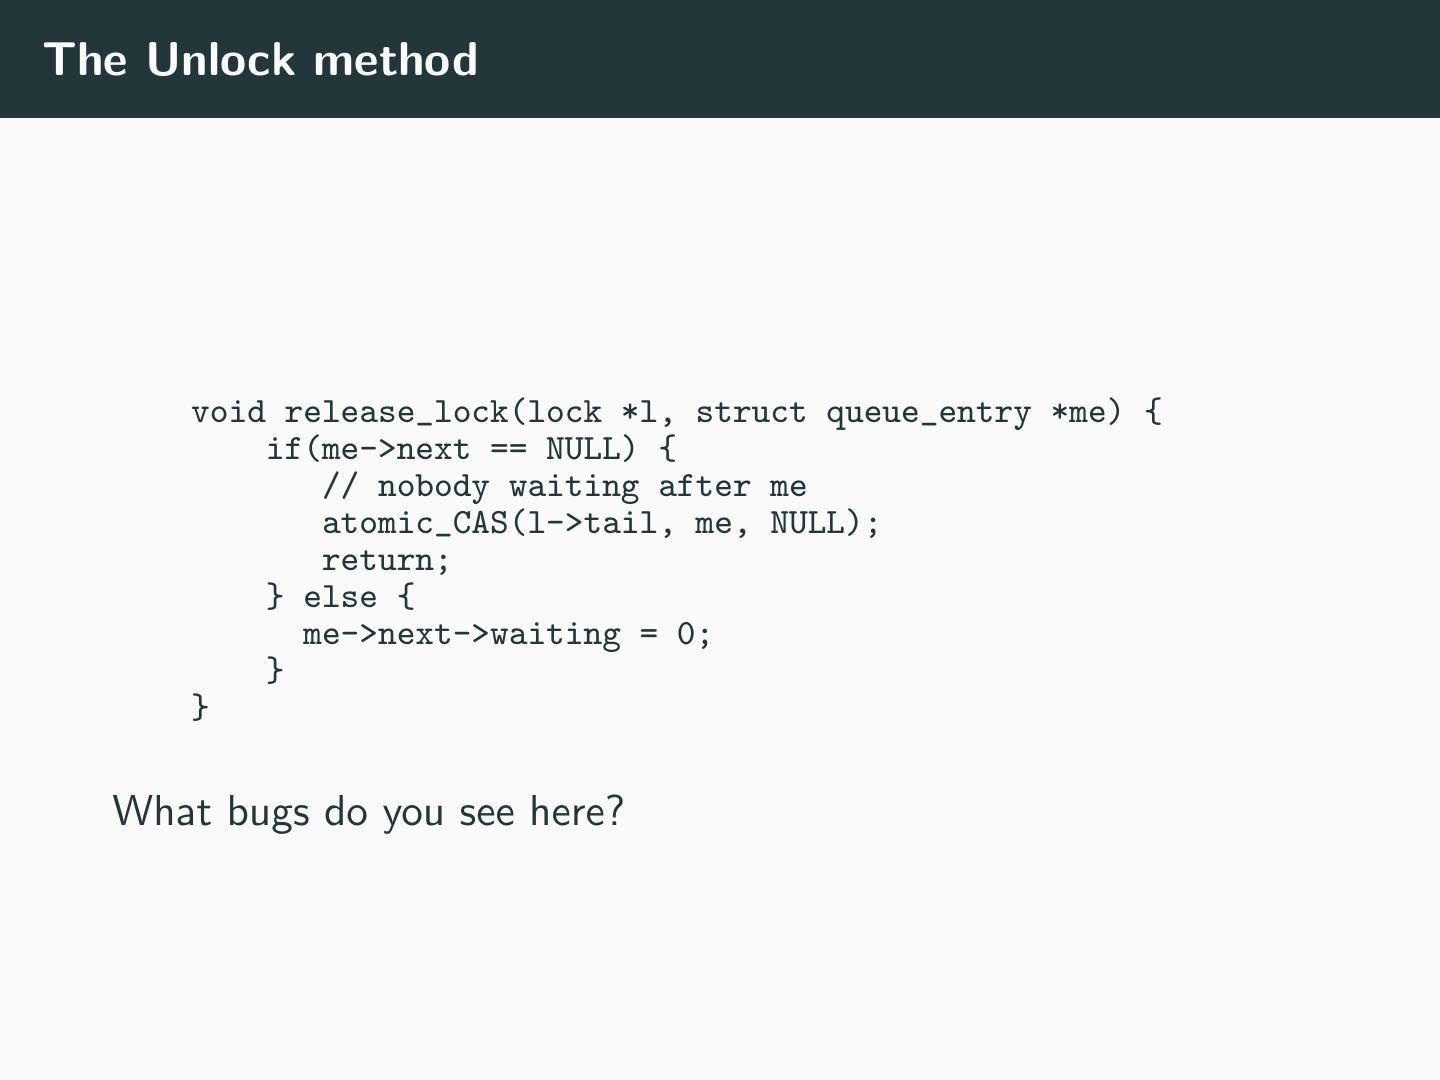Click the question "What bugs do you see here?"

[x=368, y=811]
